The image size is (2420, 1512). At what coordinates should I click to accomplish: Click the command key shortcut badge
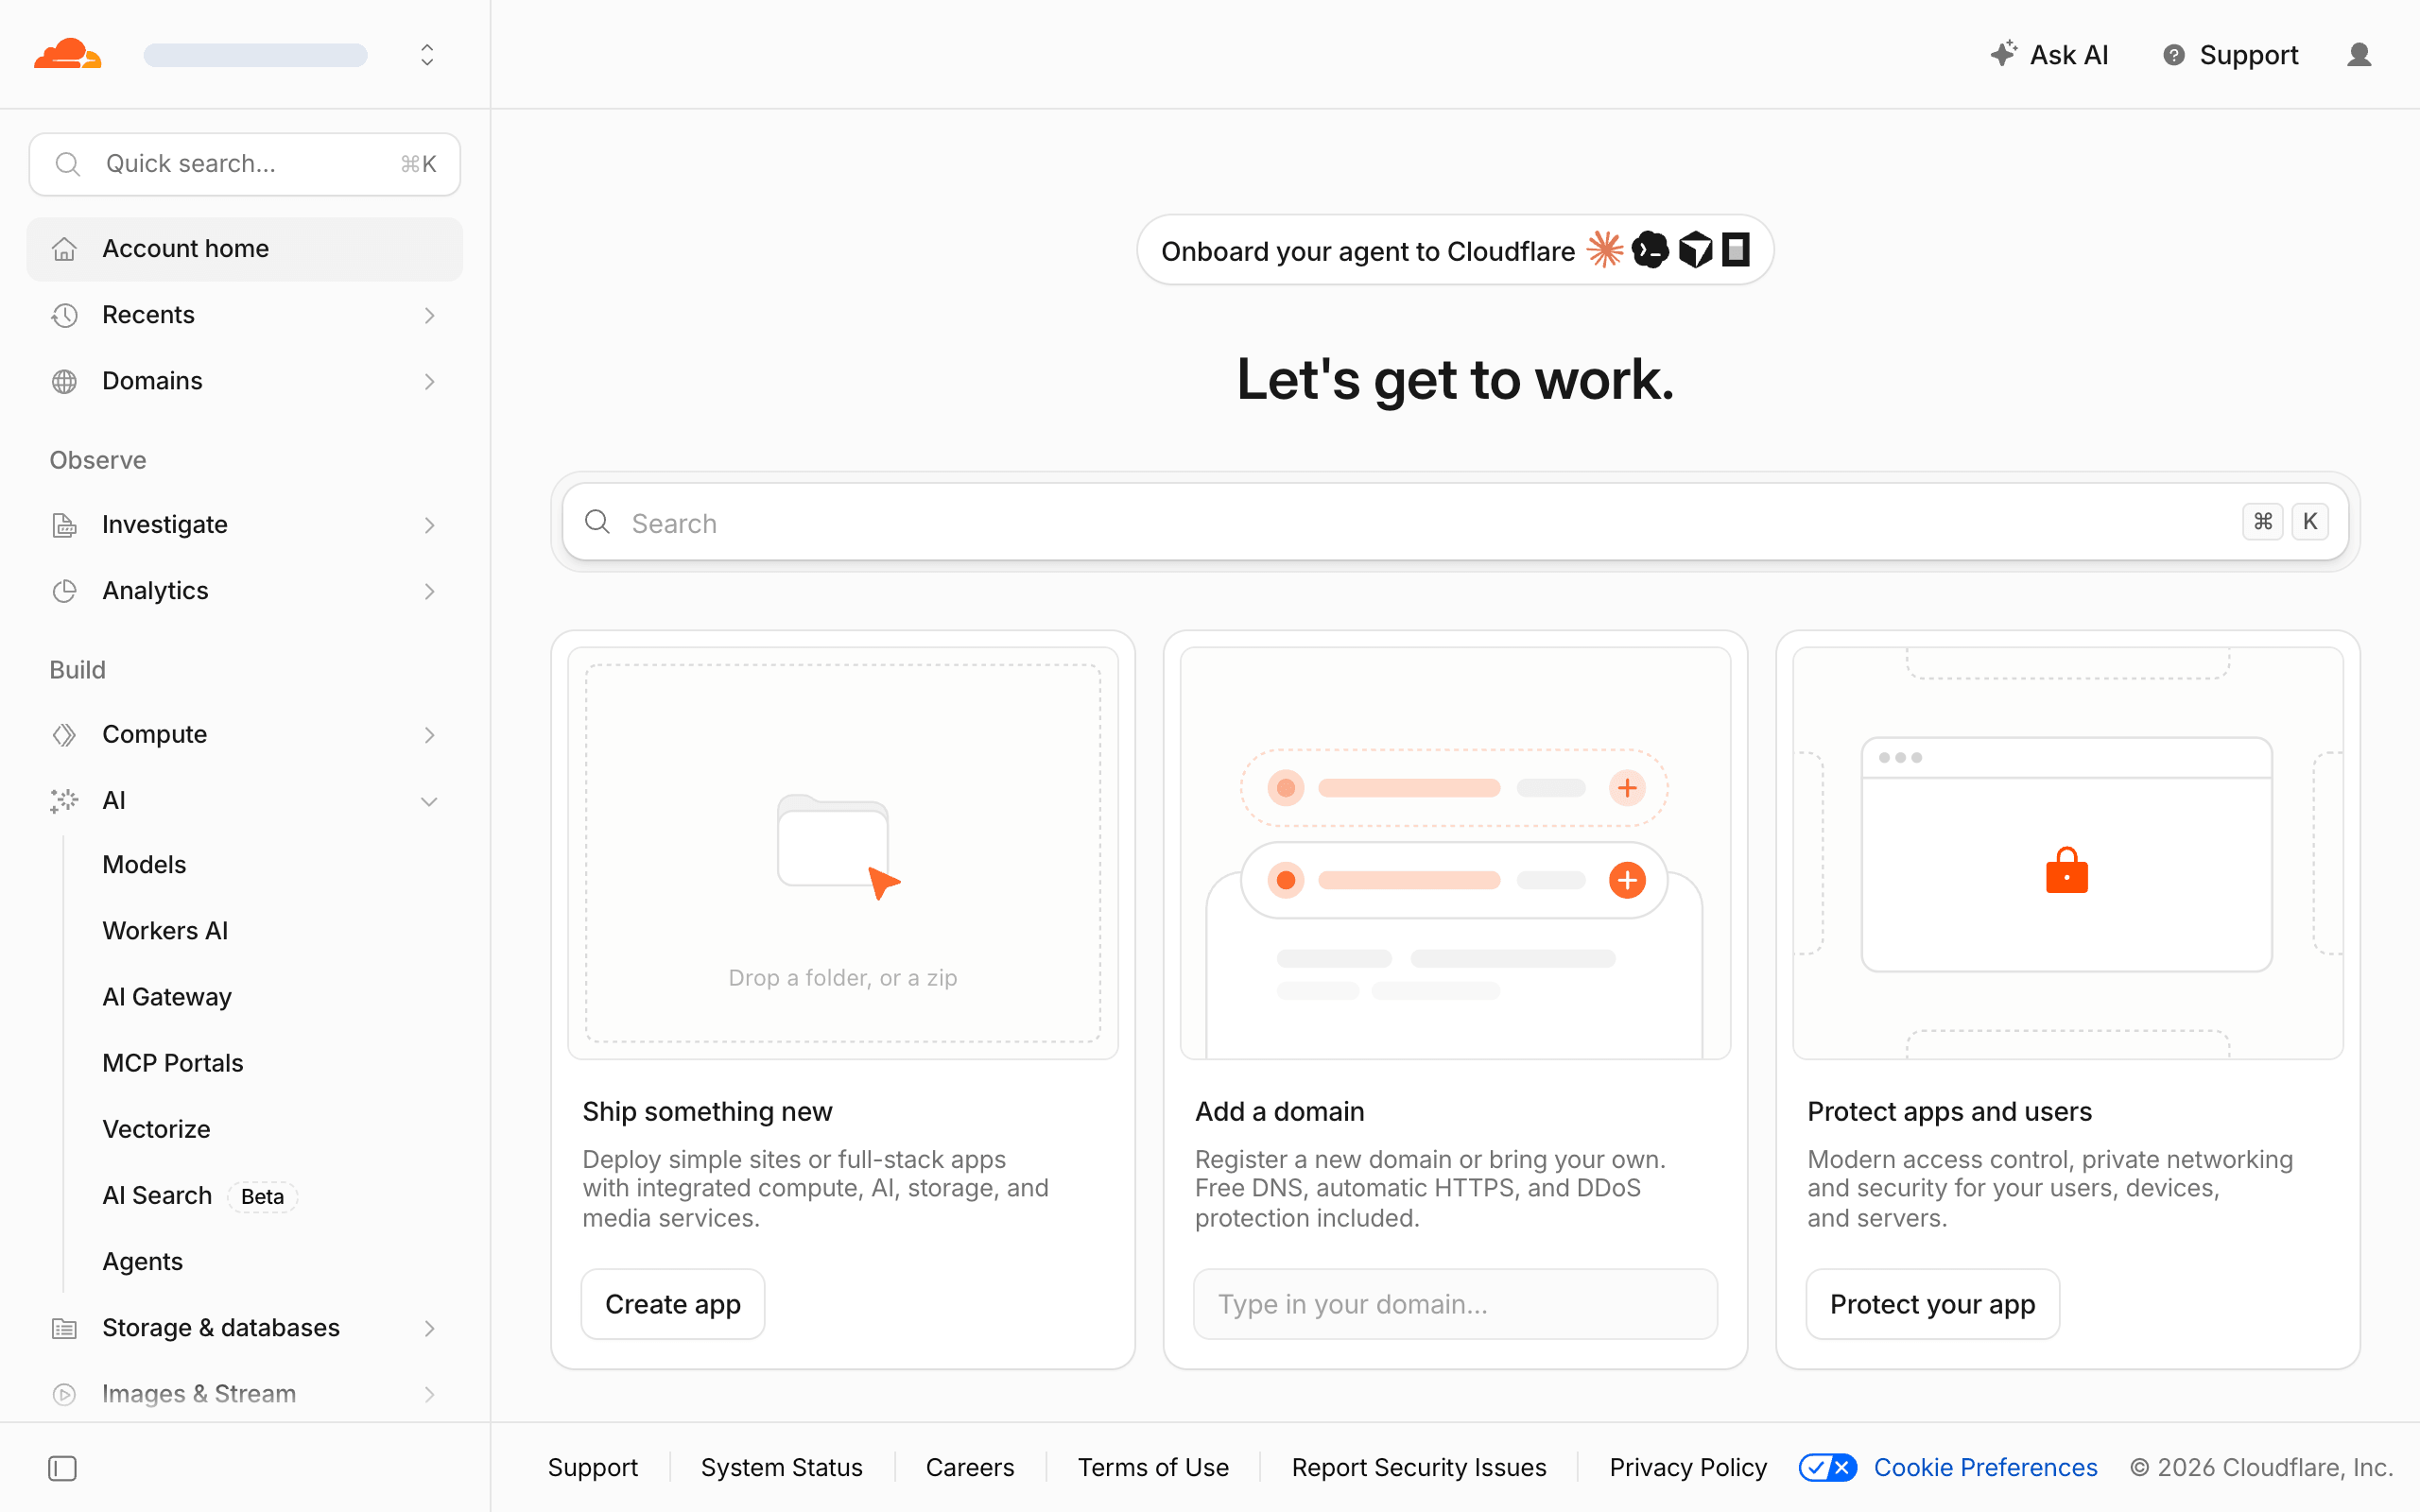coord(2262,522)
